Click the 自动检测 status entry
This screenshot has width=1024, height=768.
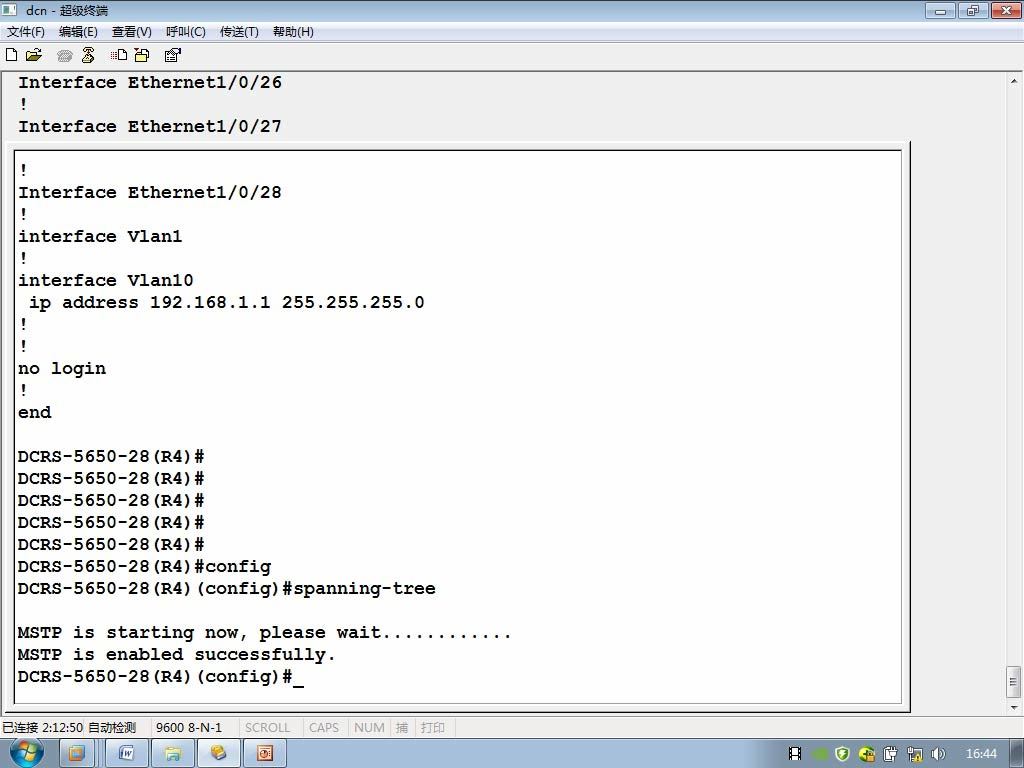coord(112,728)
